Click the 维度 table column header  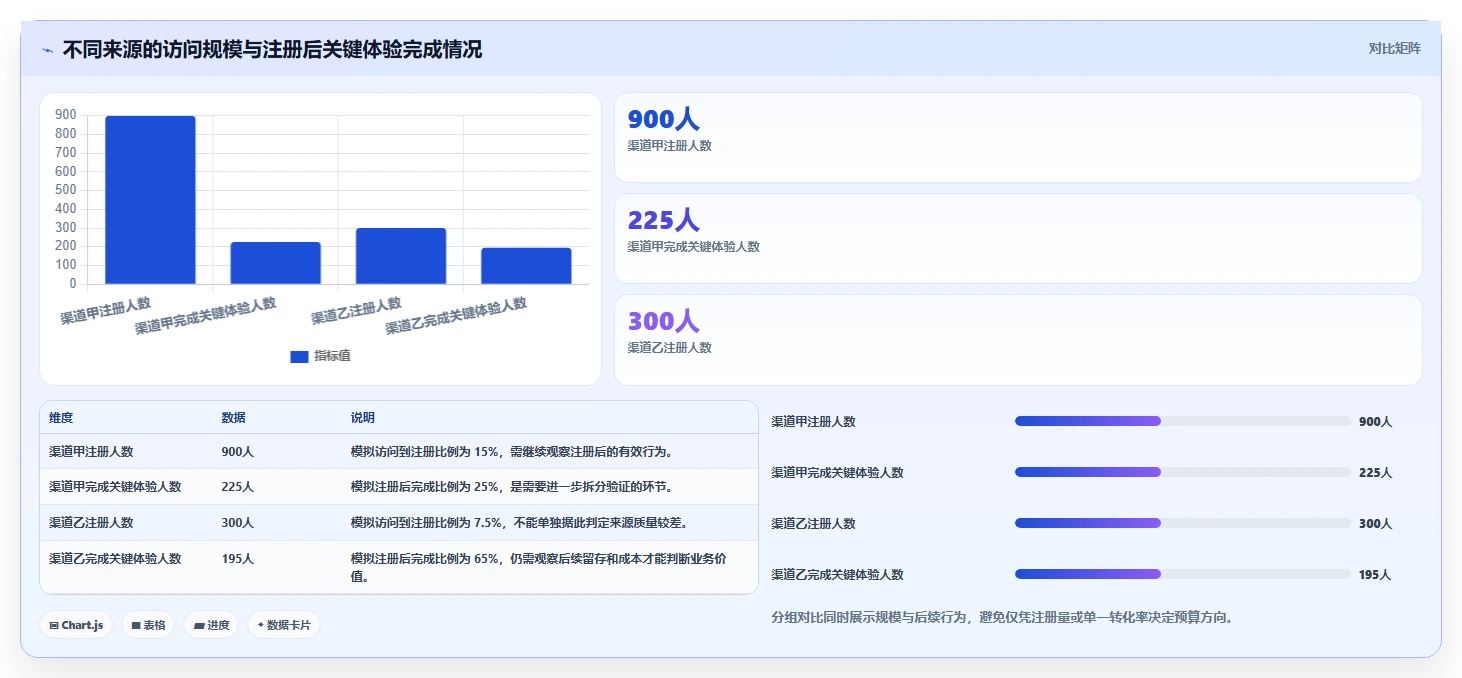61,418
